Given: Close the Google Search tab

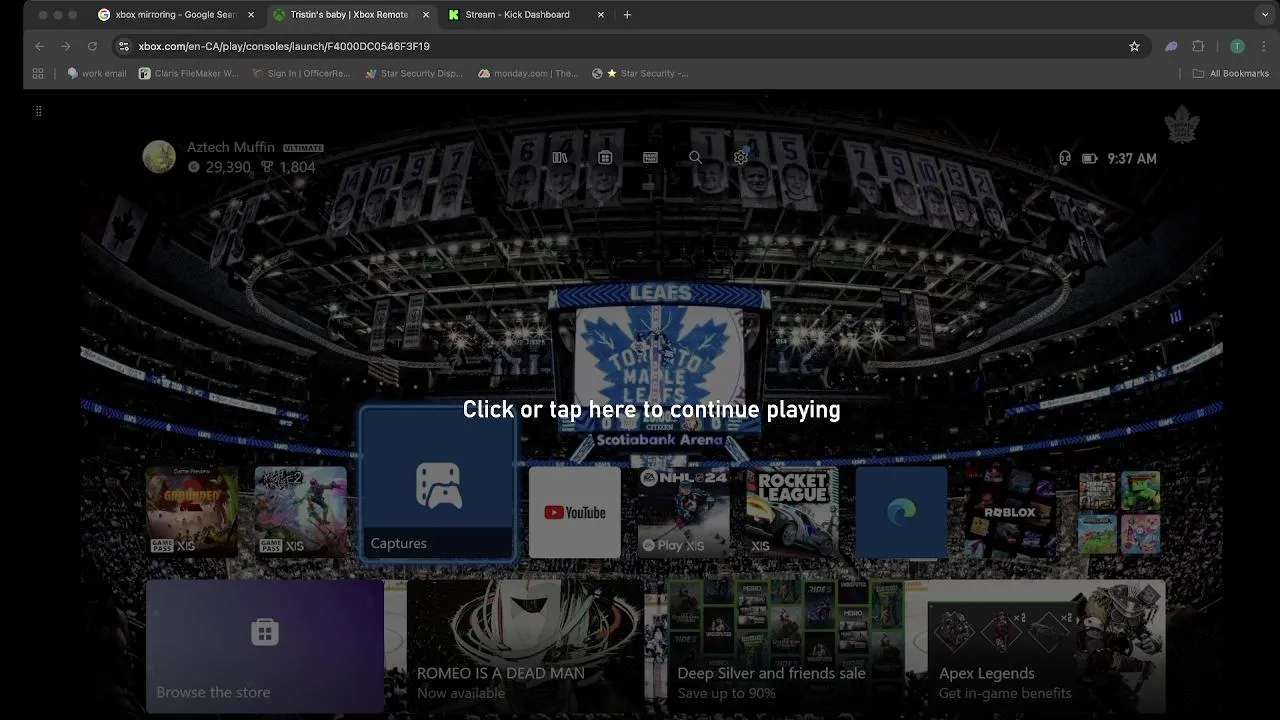Looking at the screenshot, I should [x=251, y=15].
